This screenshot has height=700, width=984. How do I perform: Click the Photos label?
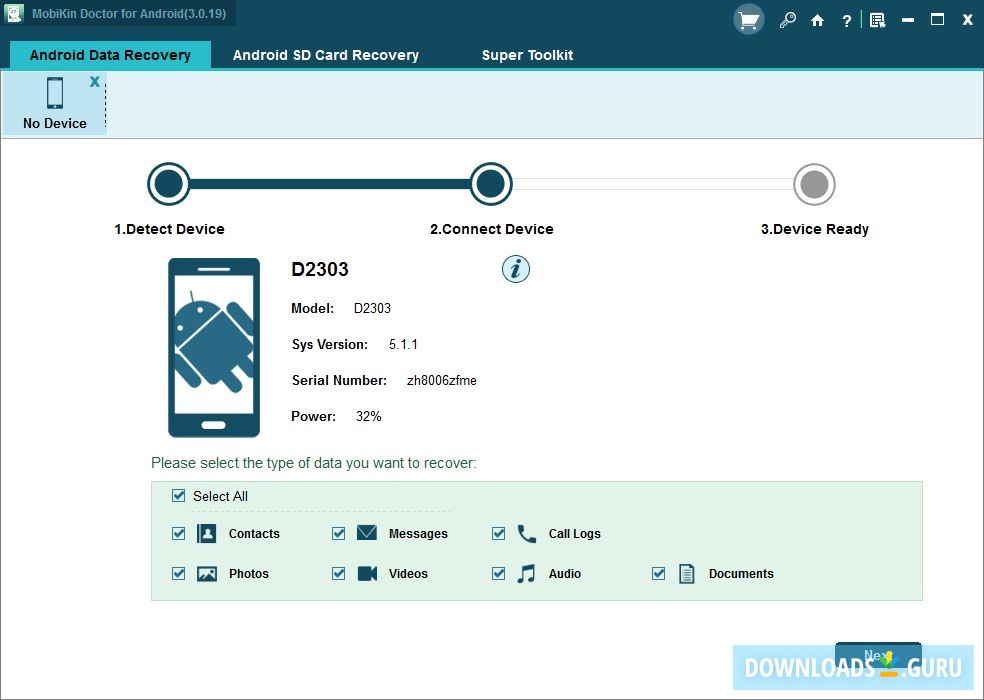249,573
